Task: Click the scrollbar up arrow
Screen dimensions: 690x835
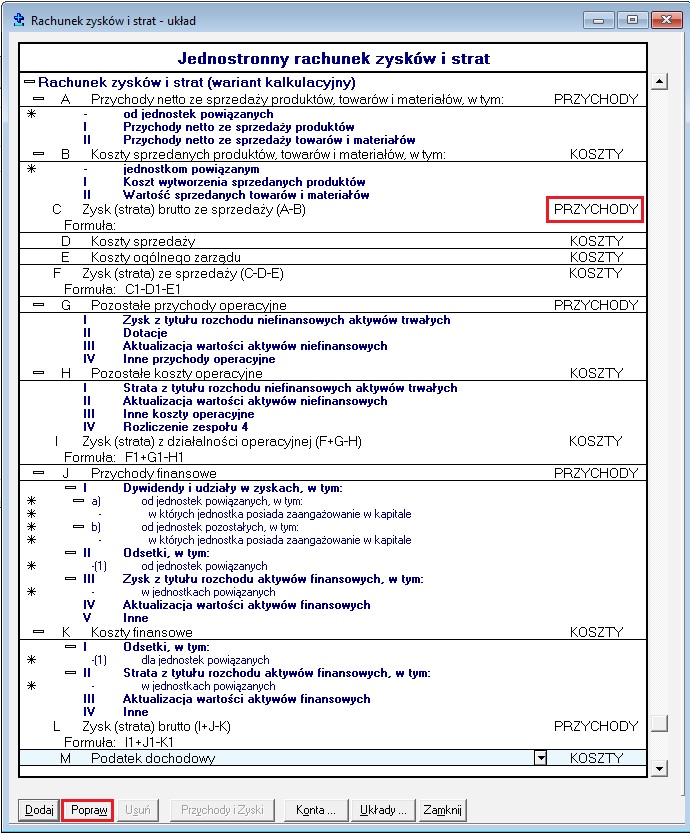Action: 659,81
